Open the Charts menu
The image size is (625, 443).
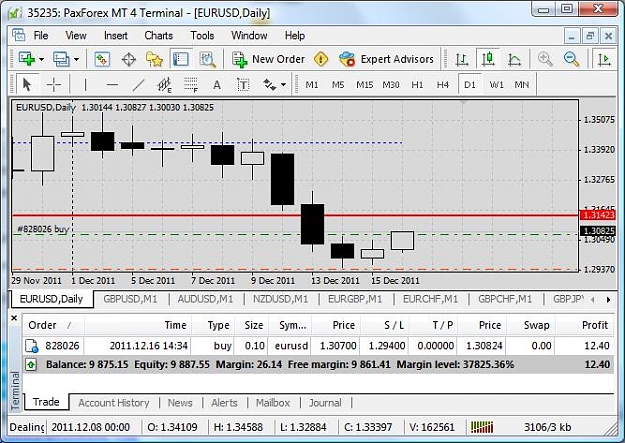(159, 35)
